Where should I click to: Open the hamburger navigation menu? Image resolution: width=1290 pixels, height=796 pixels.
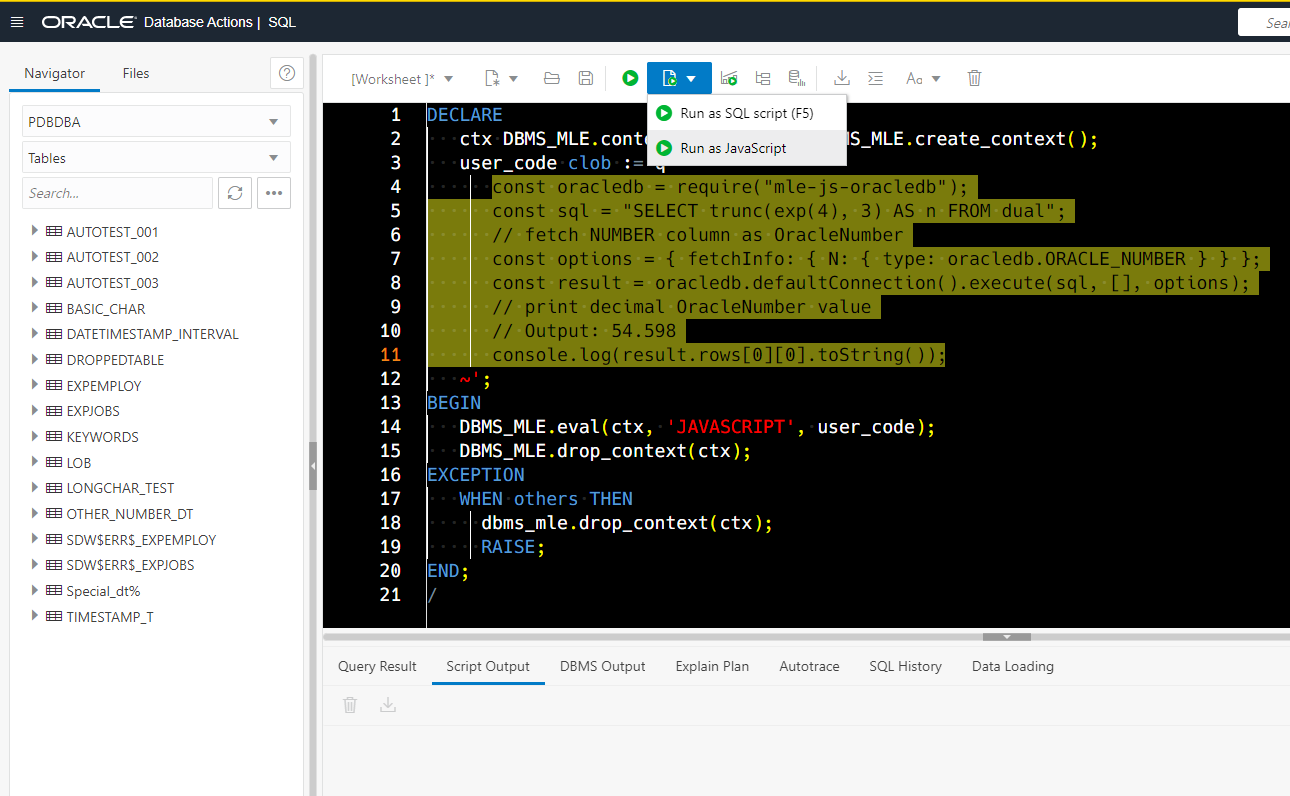16,22
